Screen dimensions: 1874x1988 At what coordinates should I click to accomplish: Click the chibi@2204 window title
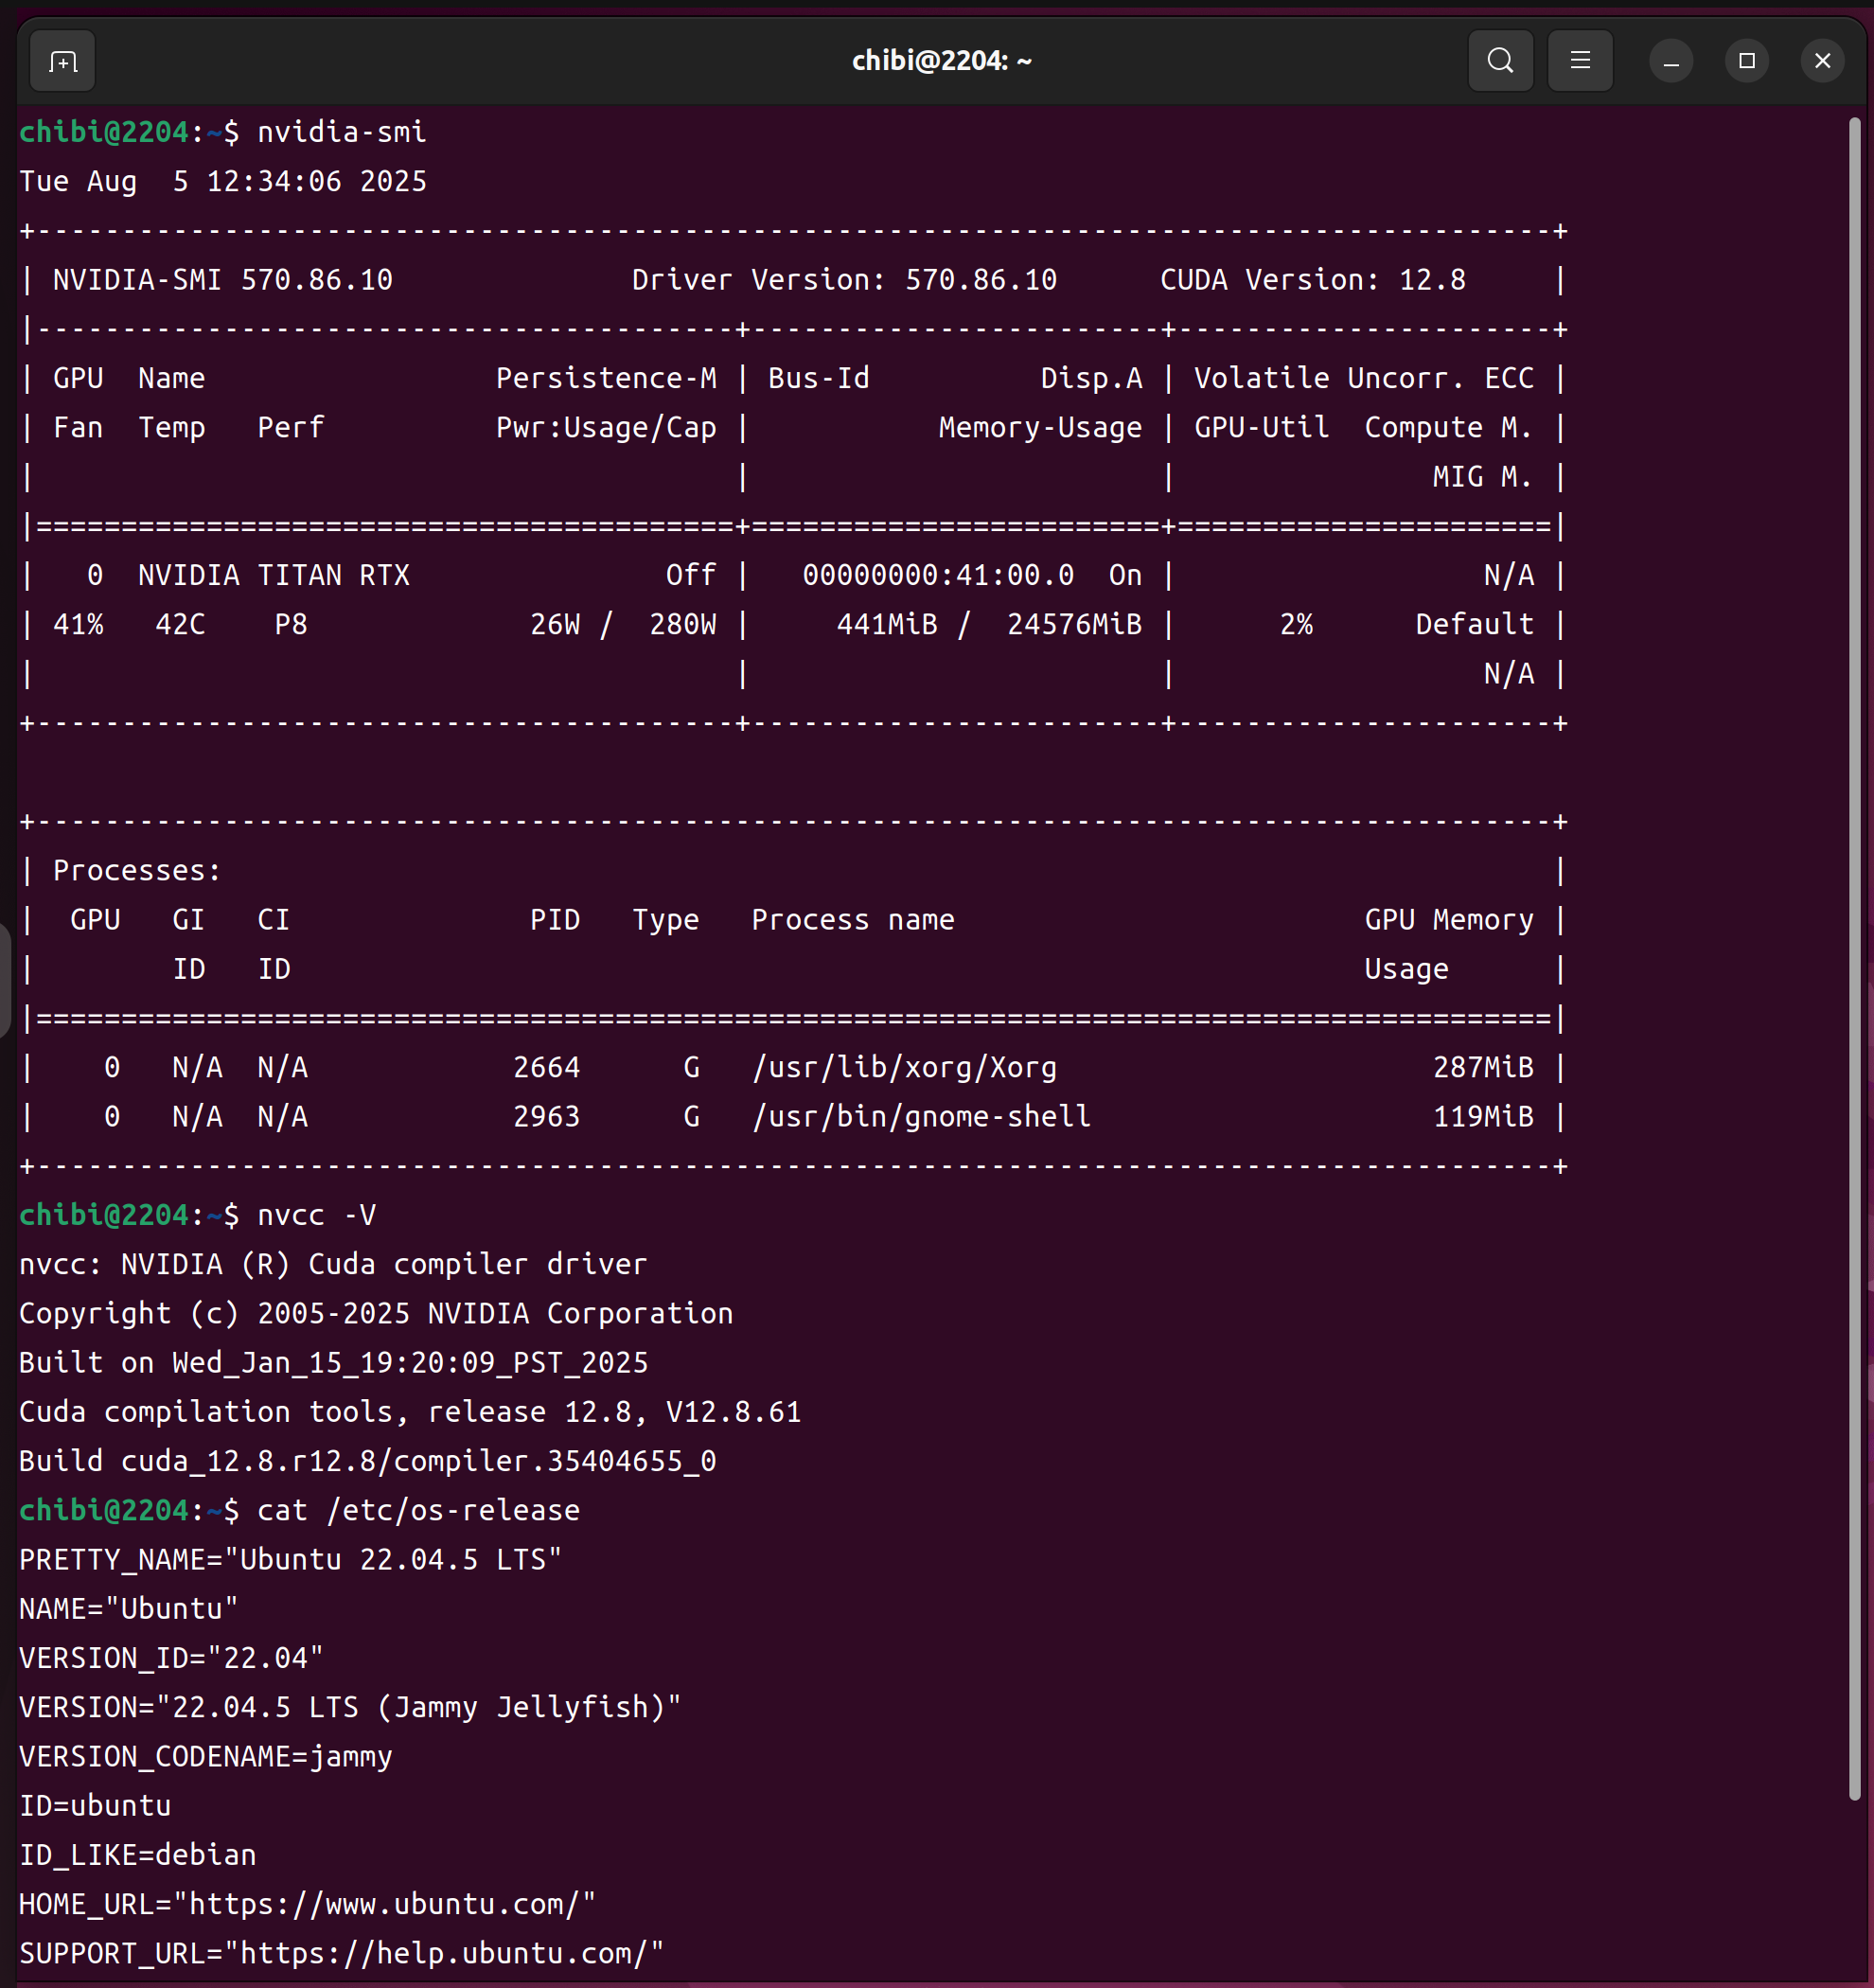[941, 61]
